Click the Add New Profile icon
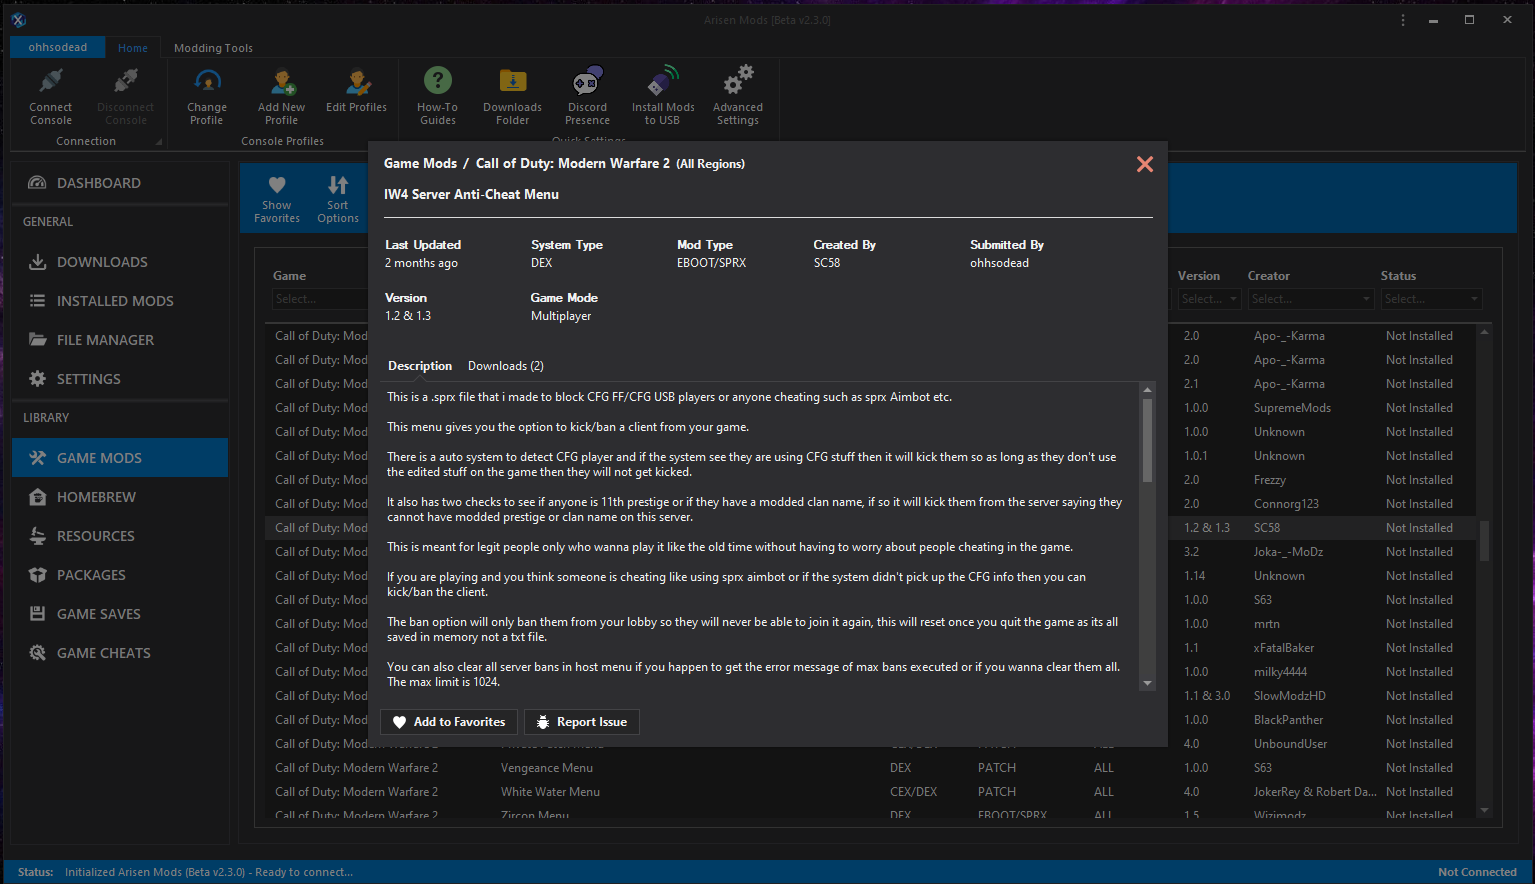 click(282, 80)
